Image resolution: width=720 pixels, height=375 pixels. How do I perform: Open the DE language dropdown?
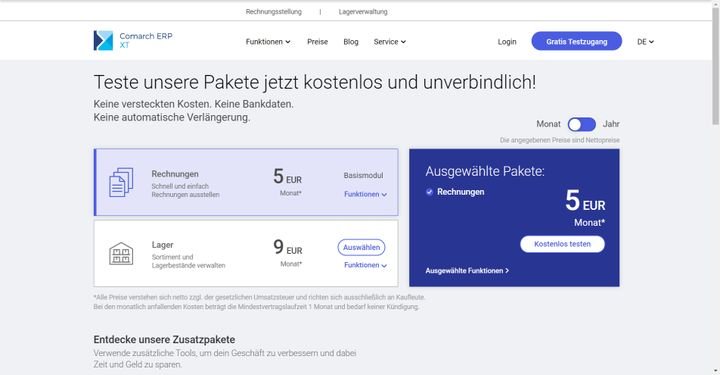tap(645, 42)
